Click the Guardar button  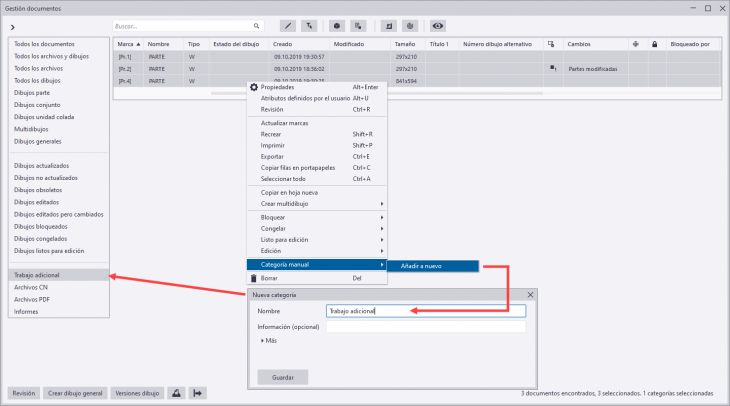283,378
